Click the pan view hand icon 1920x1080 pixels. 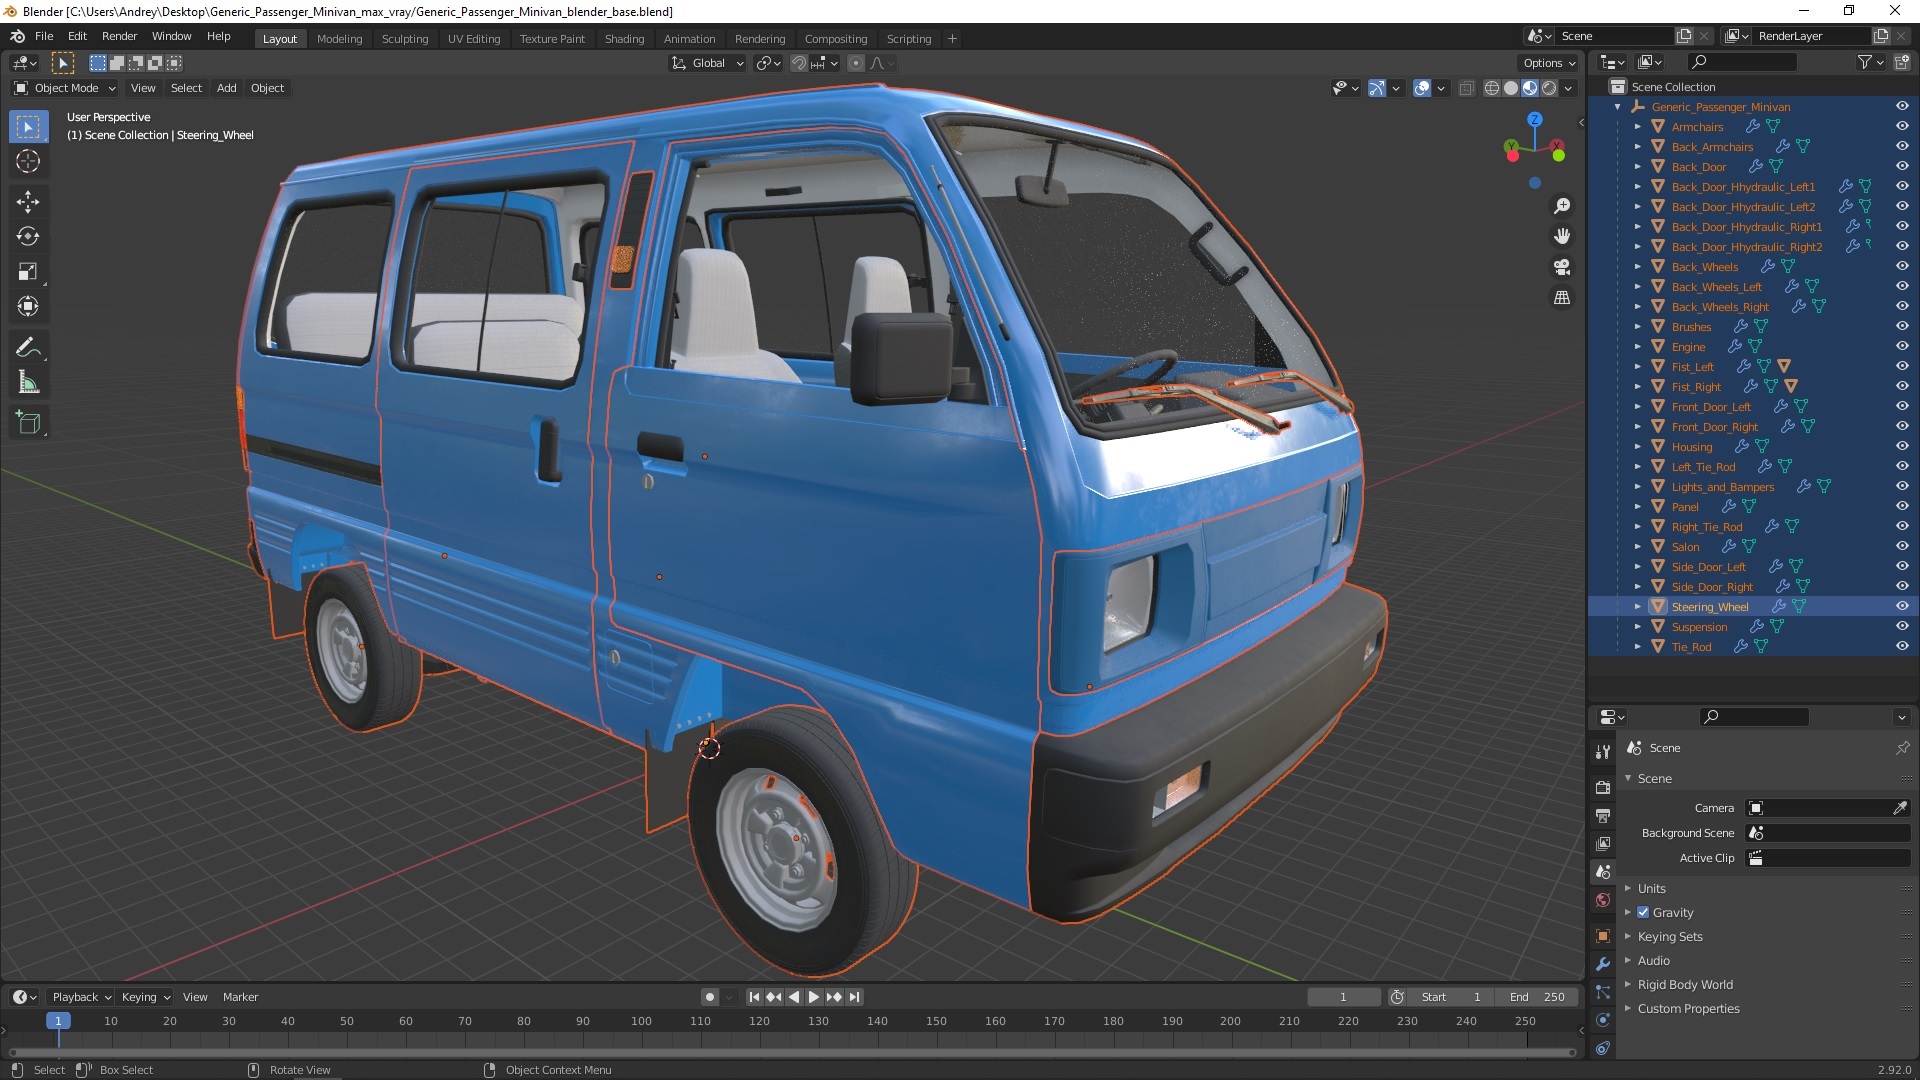point(1562,237)
